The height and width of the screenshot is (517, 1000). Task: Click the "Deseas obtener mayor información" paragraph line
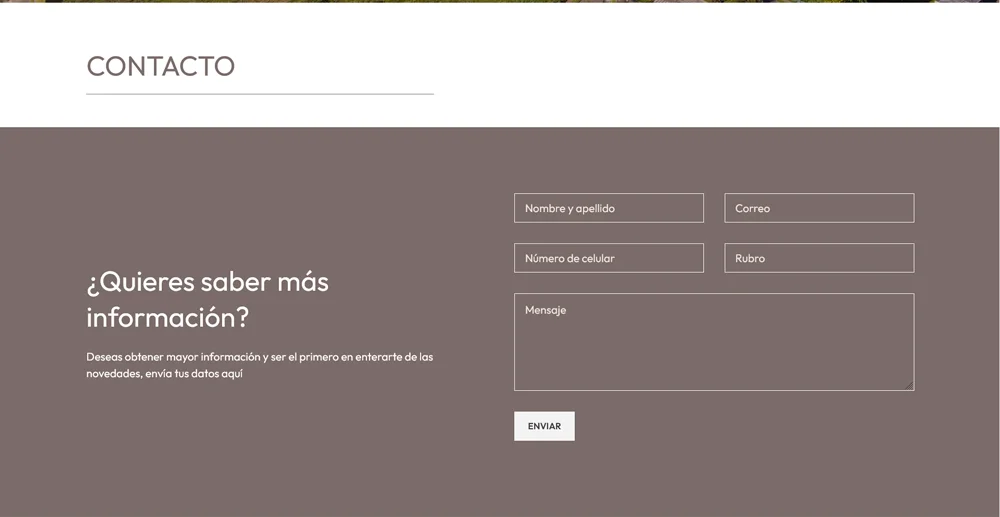259,357
